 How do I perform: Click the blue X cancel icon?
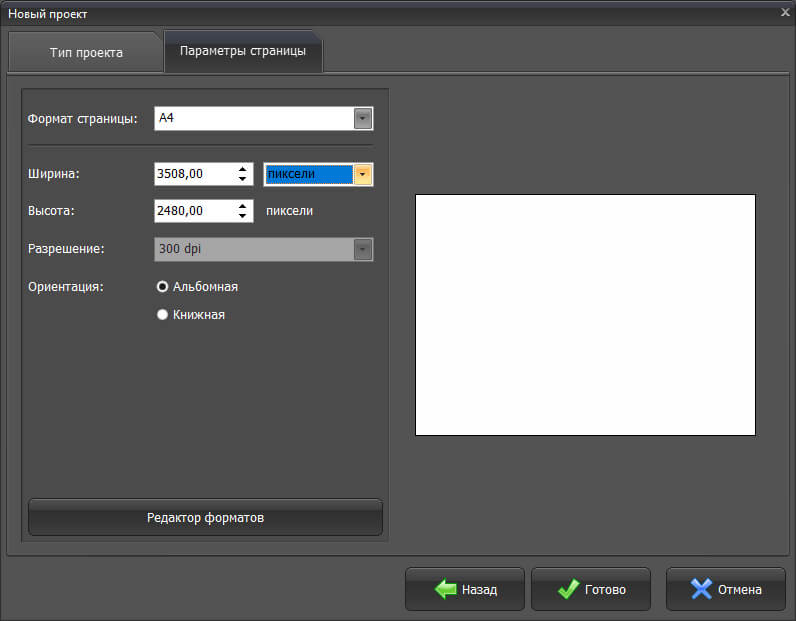(701, 589)
